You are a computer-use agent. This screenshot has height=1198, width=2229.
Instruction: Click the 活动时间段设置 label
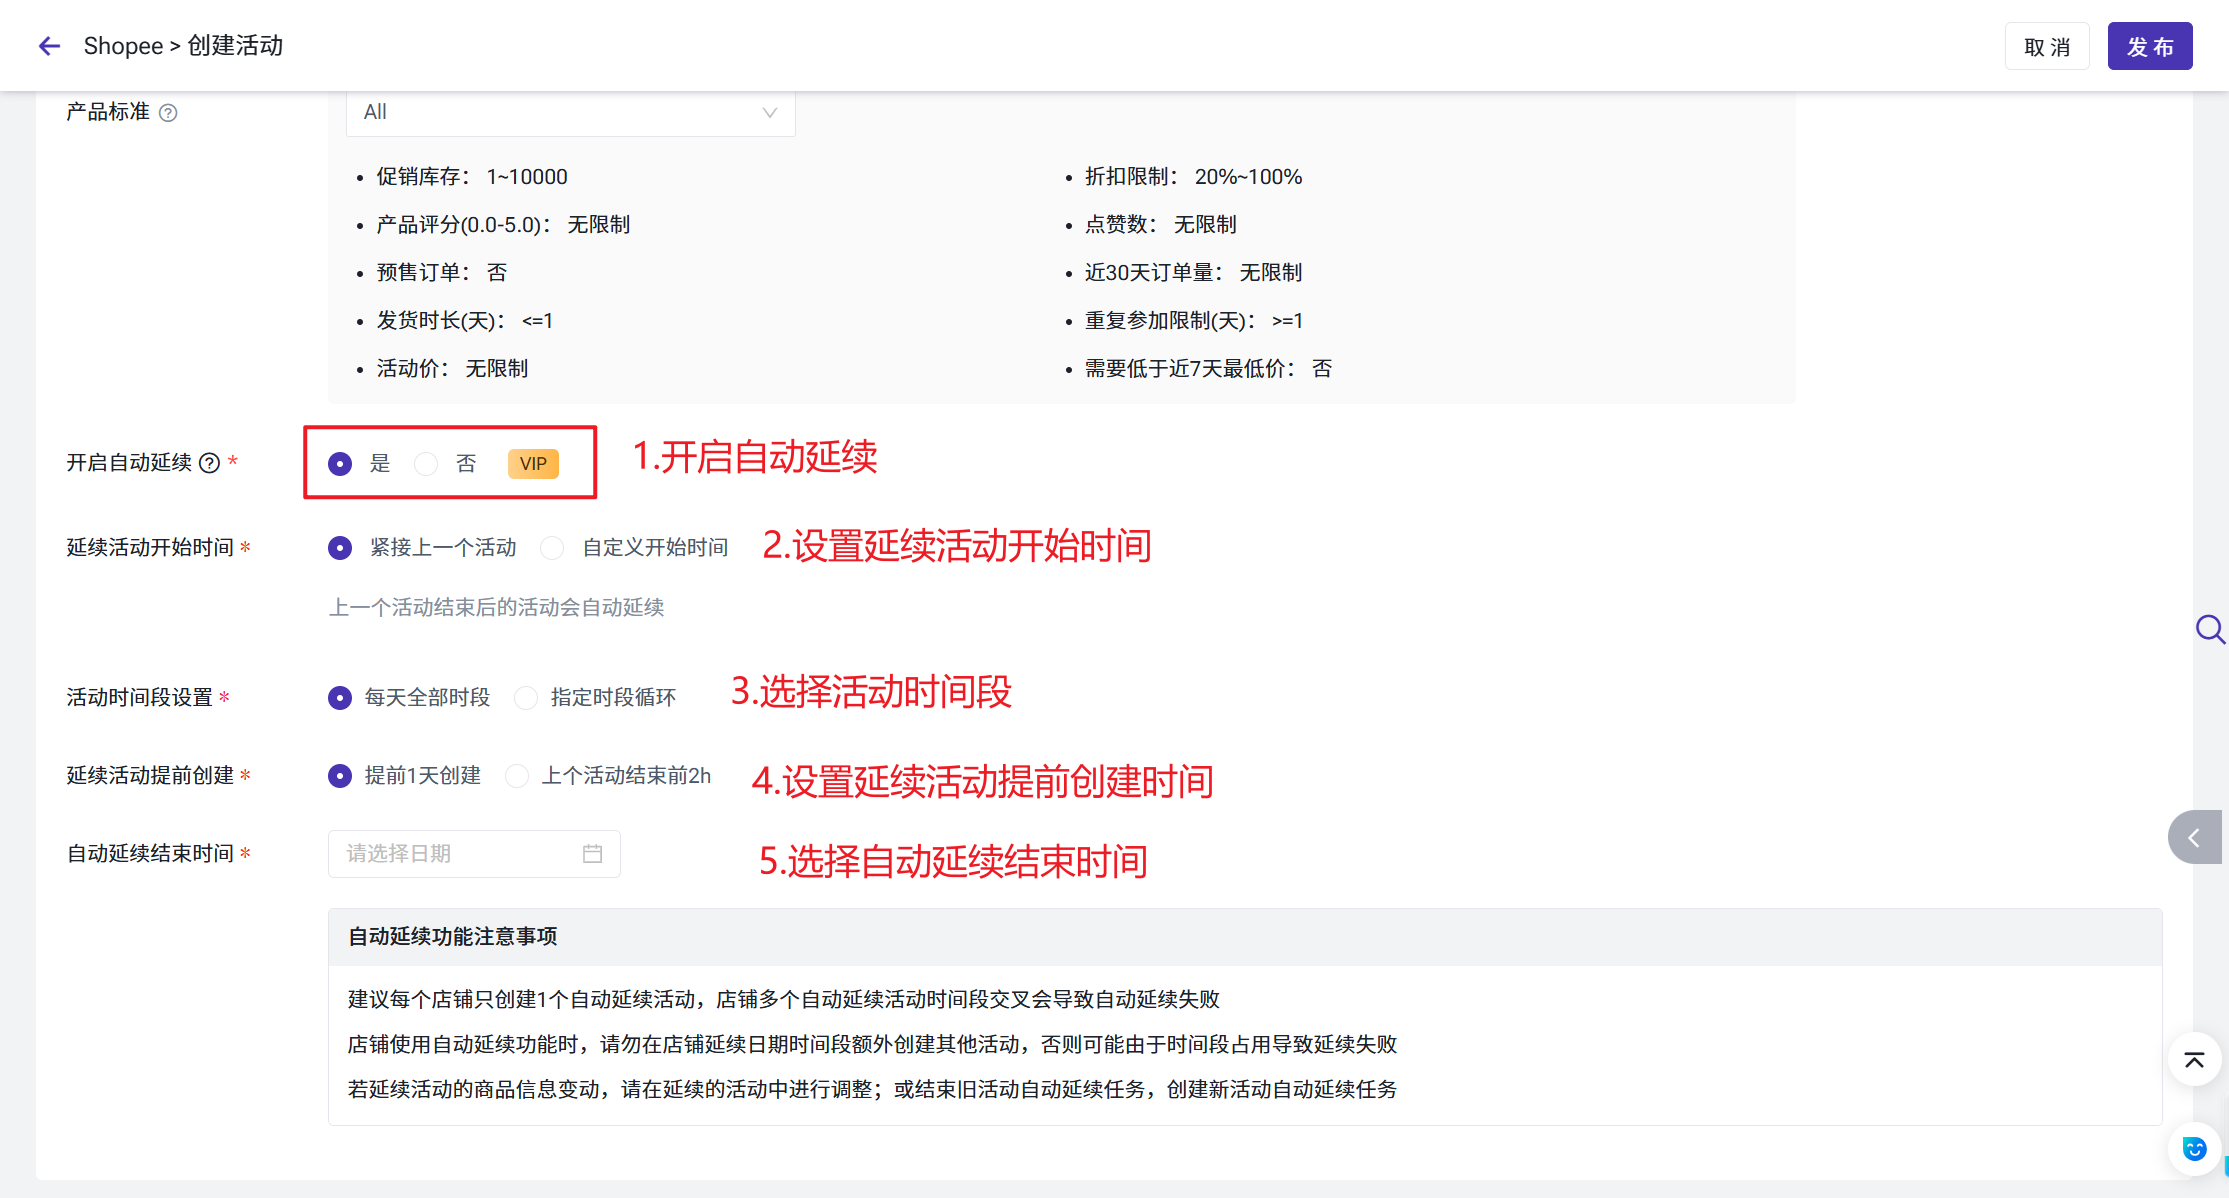(140, 698)
